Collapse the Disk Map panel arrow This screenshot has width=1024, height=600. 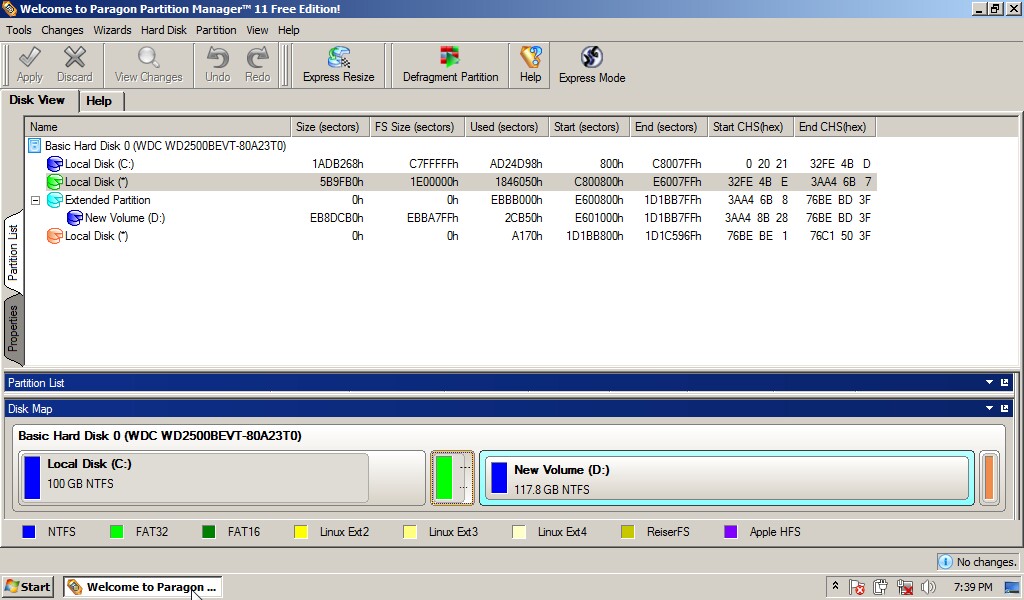[989, 409]
